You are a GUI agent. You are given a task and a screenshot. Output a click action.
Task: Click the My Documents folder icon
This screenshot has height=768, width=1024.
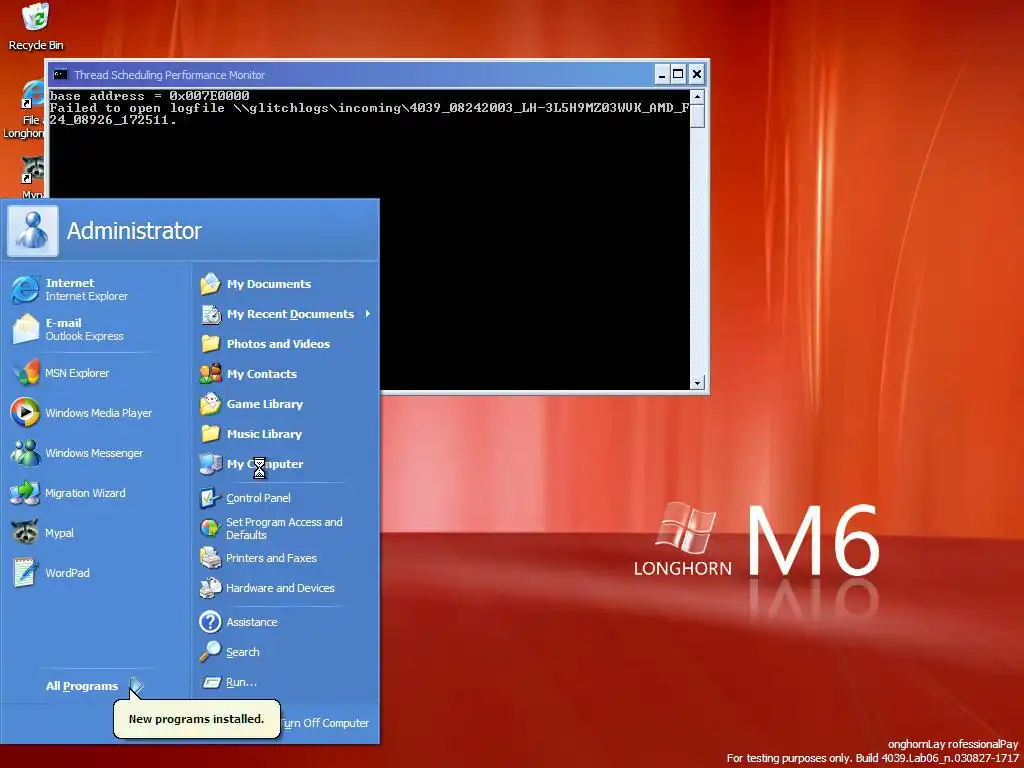(210, 283)
